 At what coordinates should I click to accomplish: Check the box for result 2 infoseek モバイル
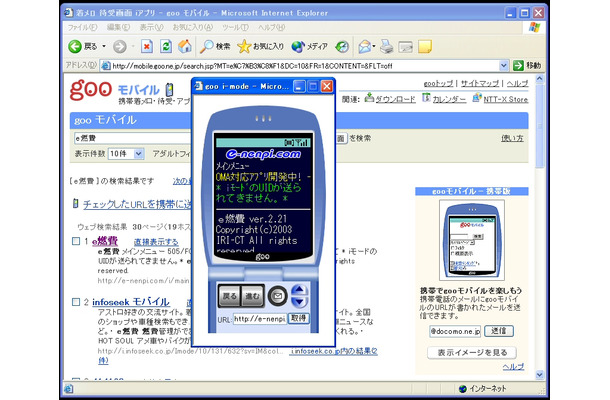[x=76, y=302]
